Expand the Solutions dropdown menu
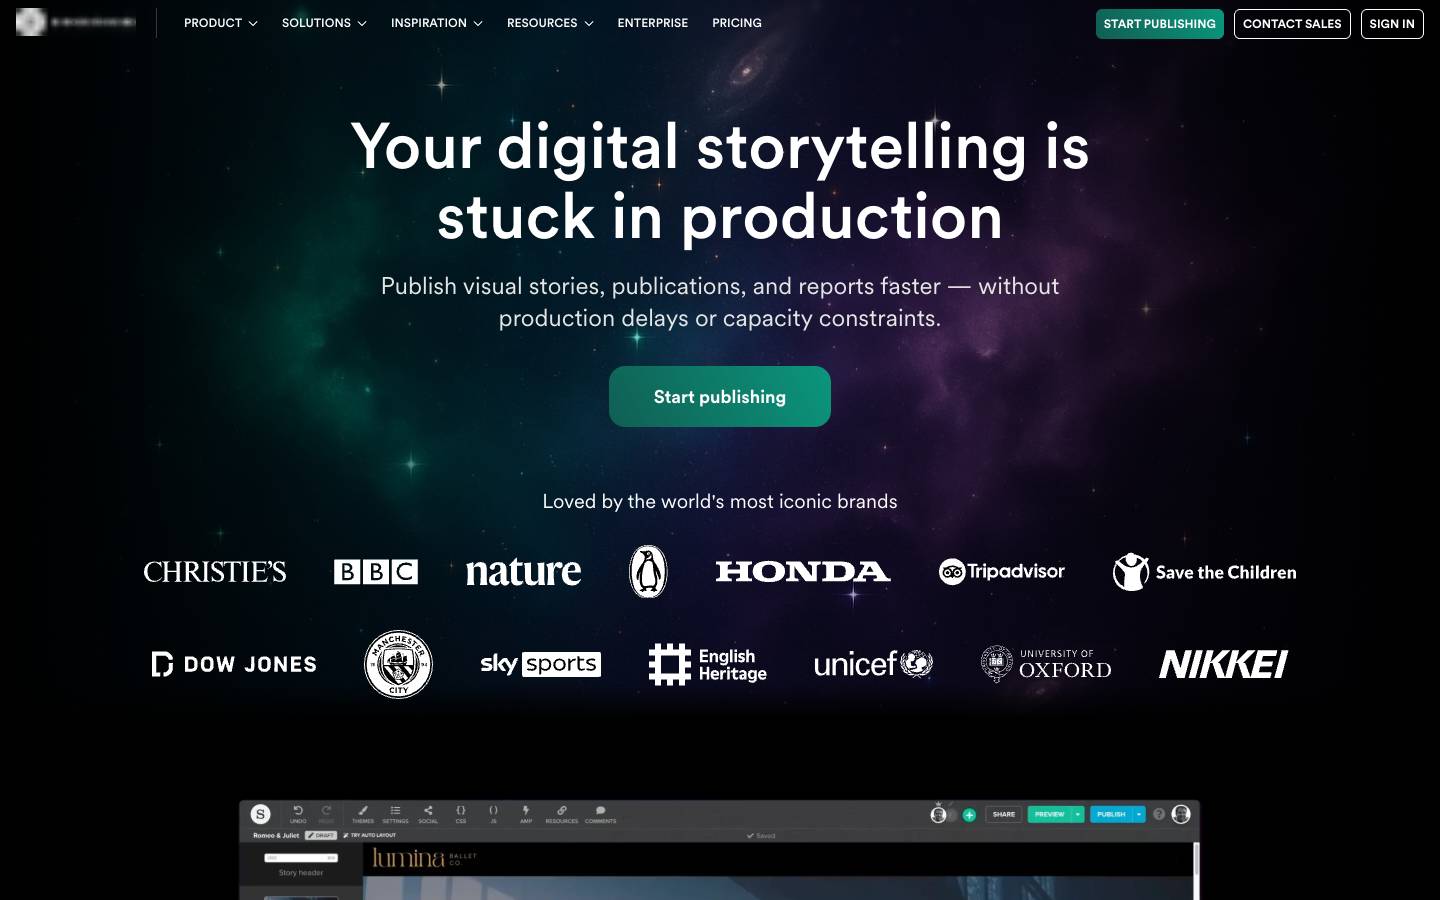1440x900 pixels. point(324,23)
